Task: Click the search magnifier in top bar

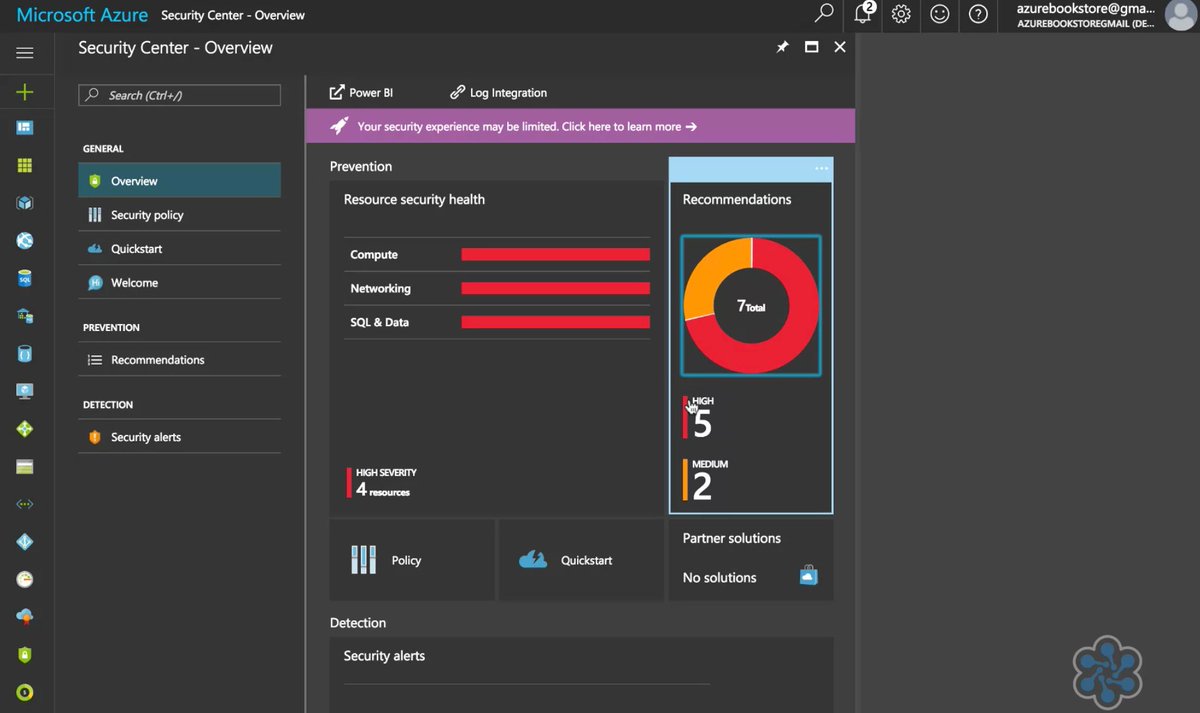Action: point(824,14)
